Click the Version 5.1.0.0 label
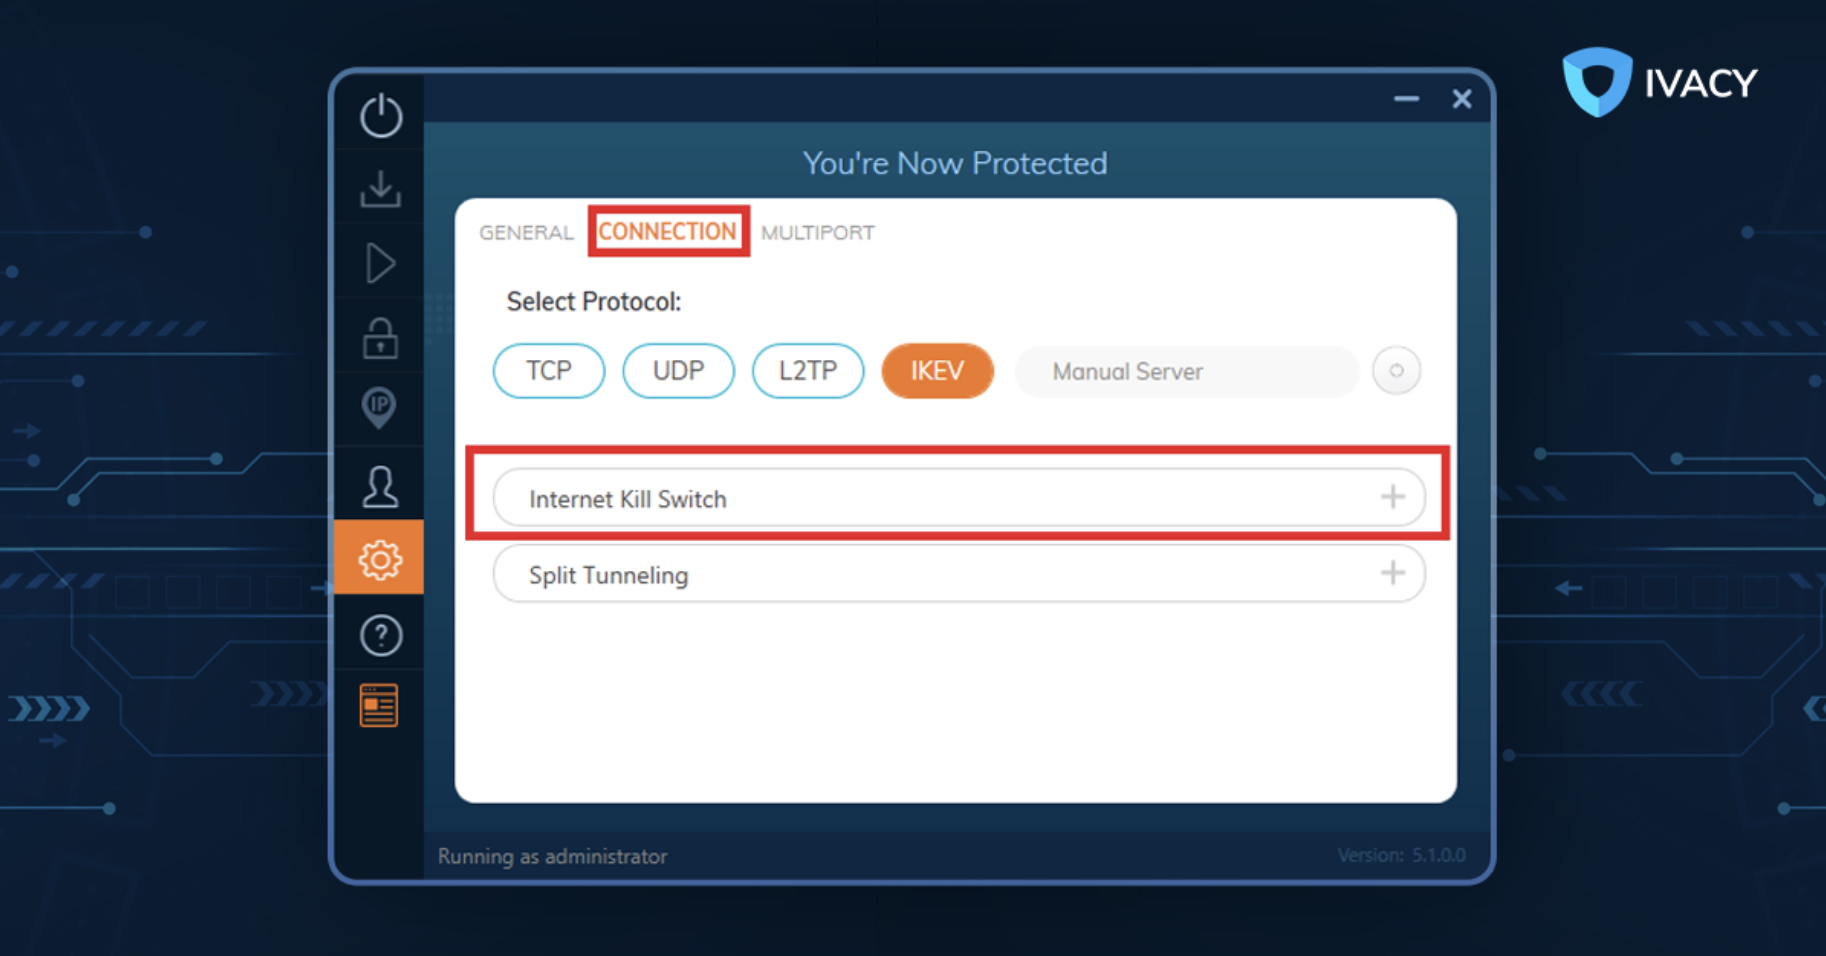The width and height of the screenshot is (1826, 956). pos(1400,855)
